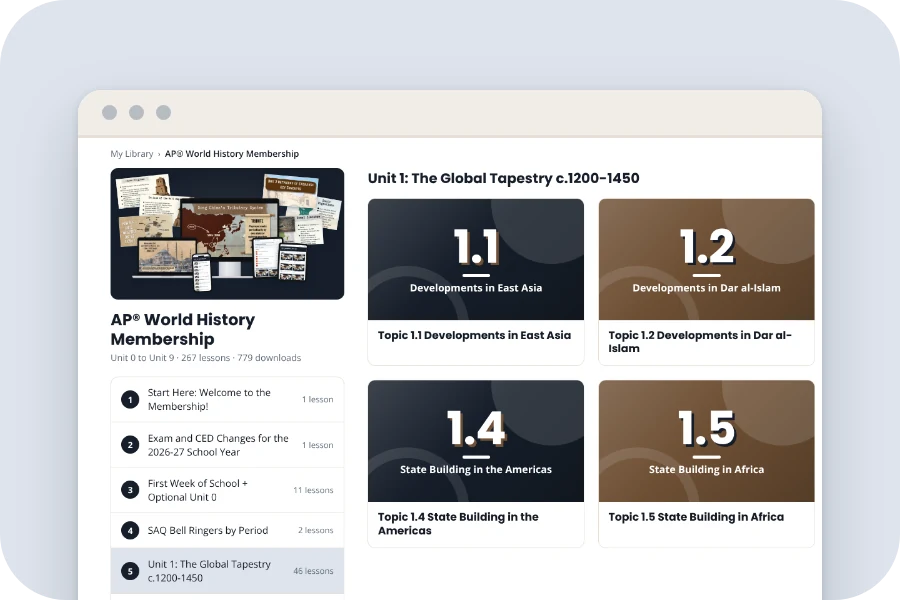
Task: Select the numbered circle 4 icon
Action: coord(130,530)
